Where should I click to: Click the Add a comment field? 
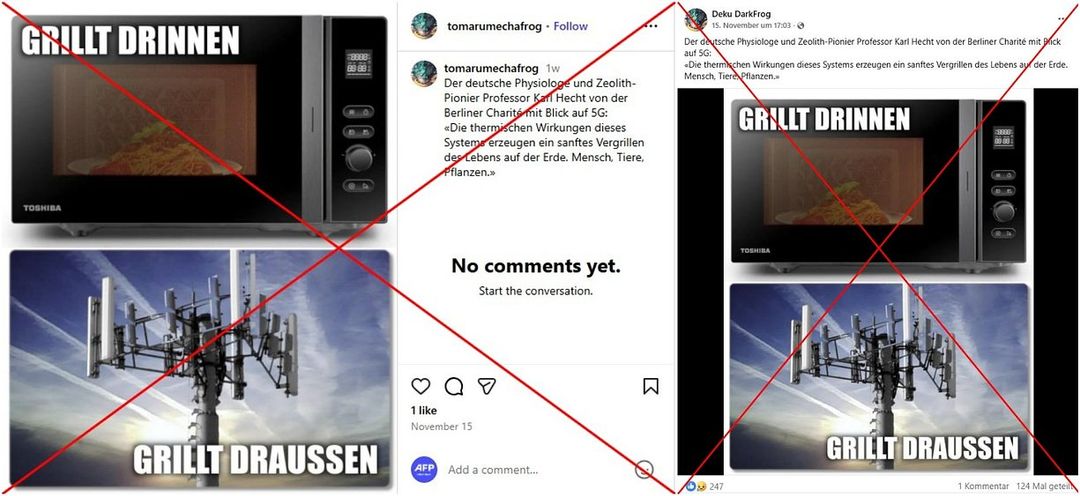537,470
